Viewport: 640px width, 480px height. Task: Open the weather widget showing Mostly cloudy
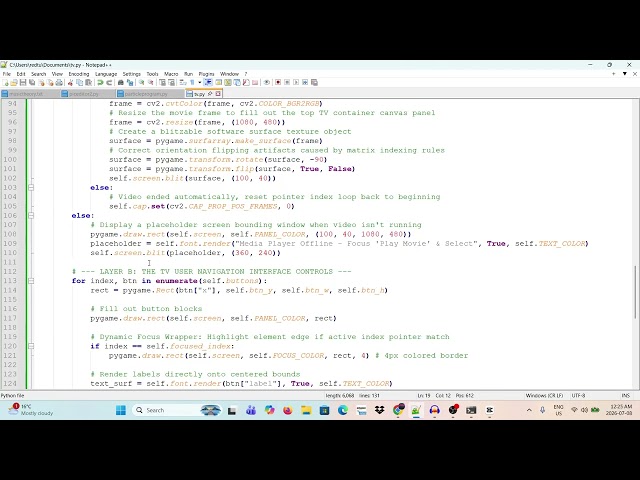click(x=31, y=410)
